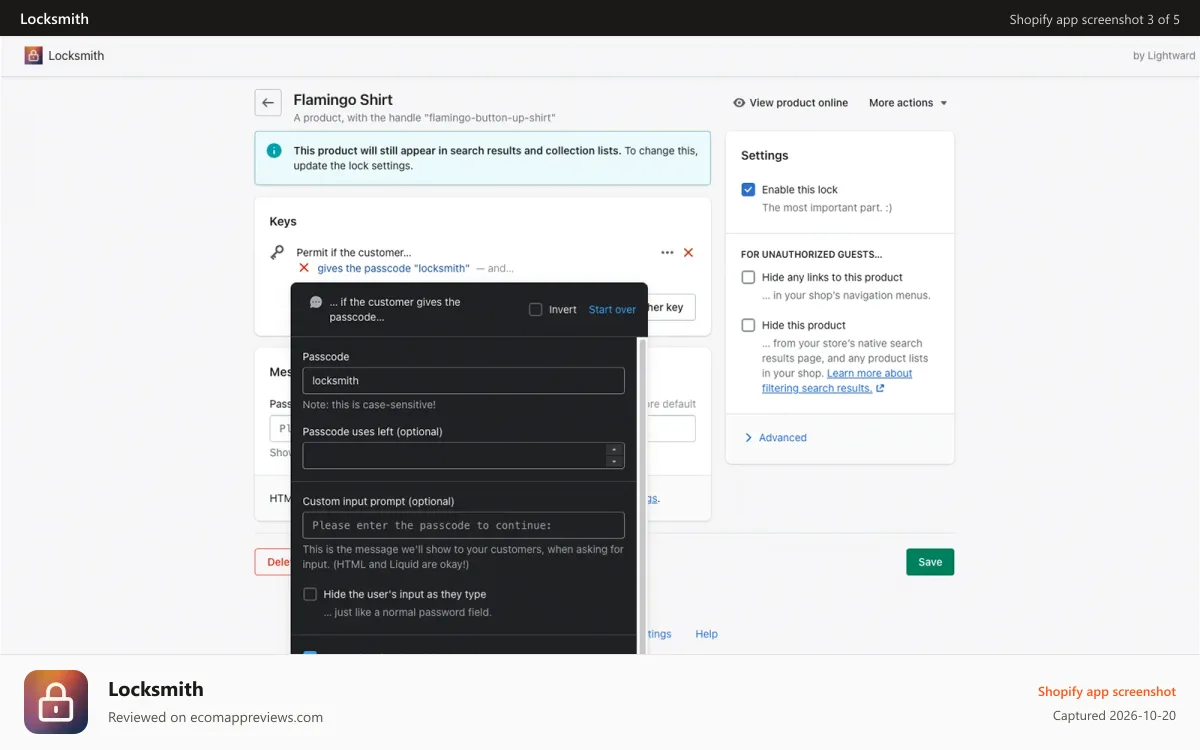Click the back arrow beside Flamingo Shirt
Image resolution: width=1200 pixels, height=750 pixels.
[267, 102]
